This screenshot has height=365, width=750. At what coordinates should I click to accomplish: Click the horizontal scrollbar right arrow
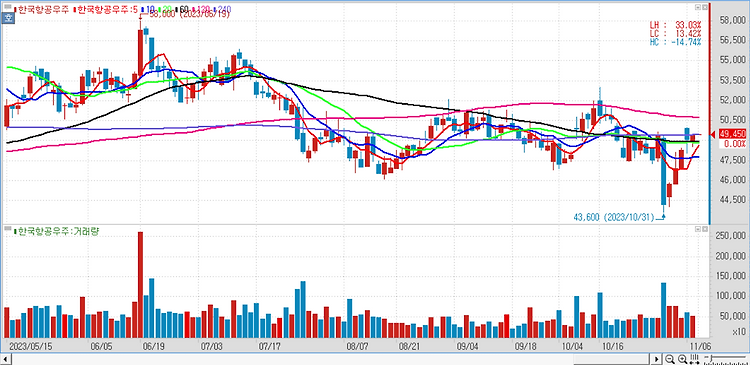point(657,359)
